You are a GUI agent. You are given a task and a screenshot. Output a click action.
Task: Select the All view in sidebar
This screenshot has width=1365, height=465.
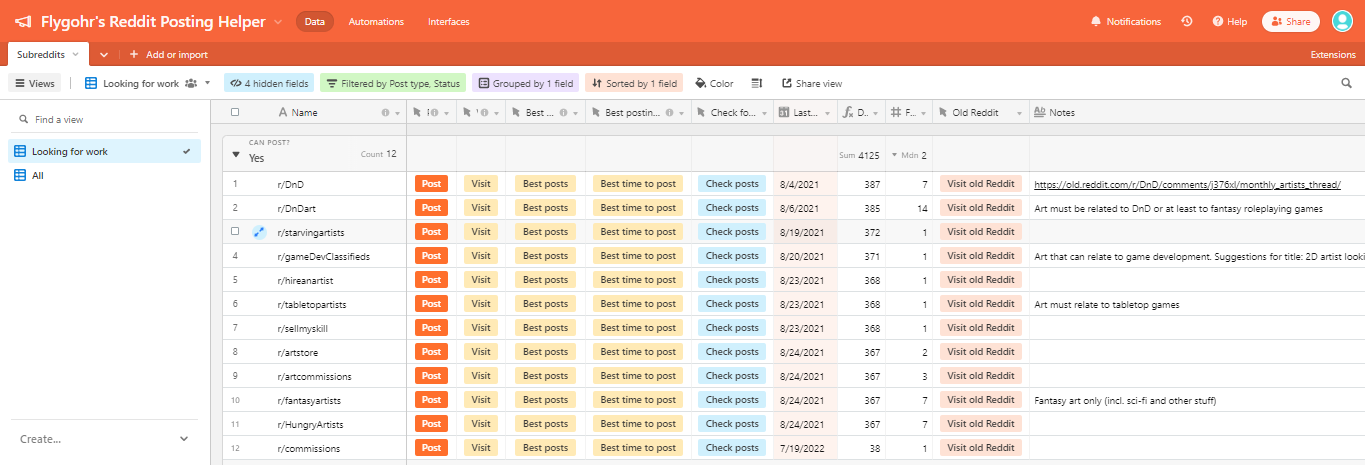[105, 176]
